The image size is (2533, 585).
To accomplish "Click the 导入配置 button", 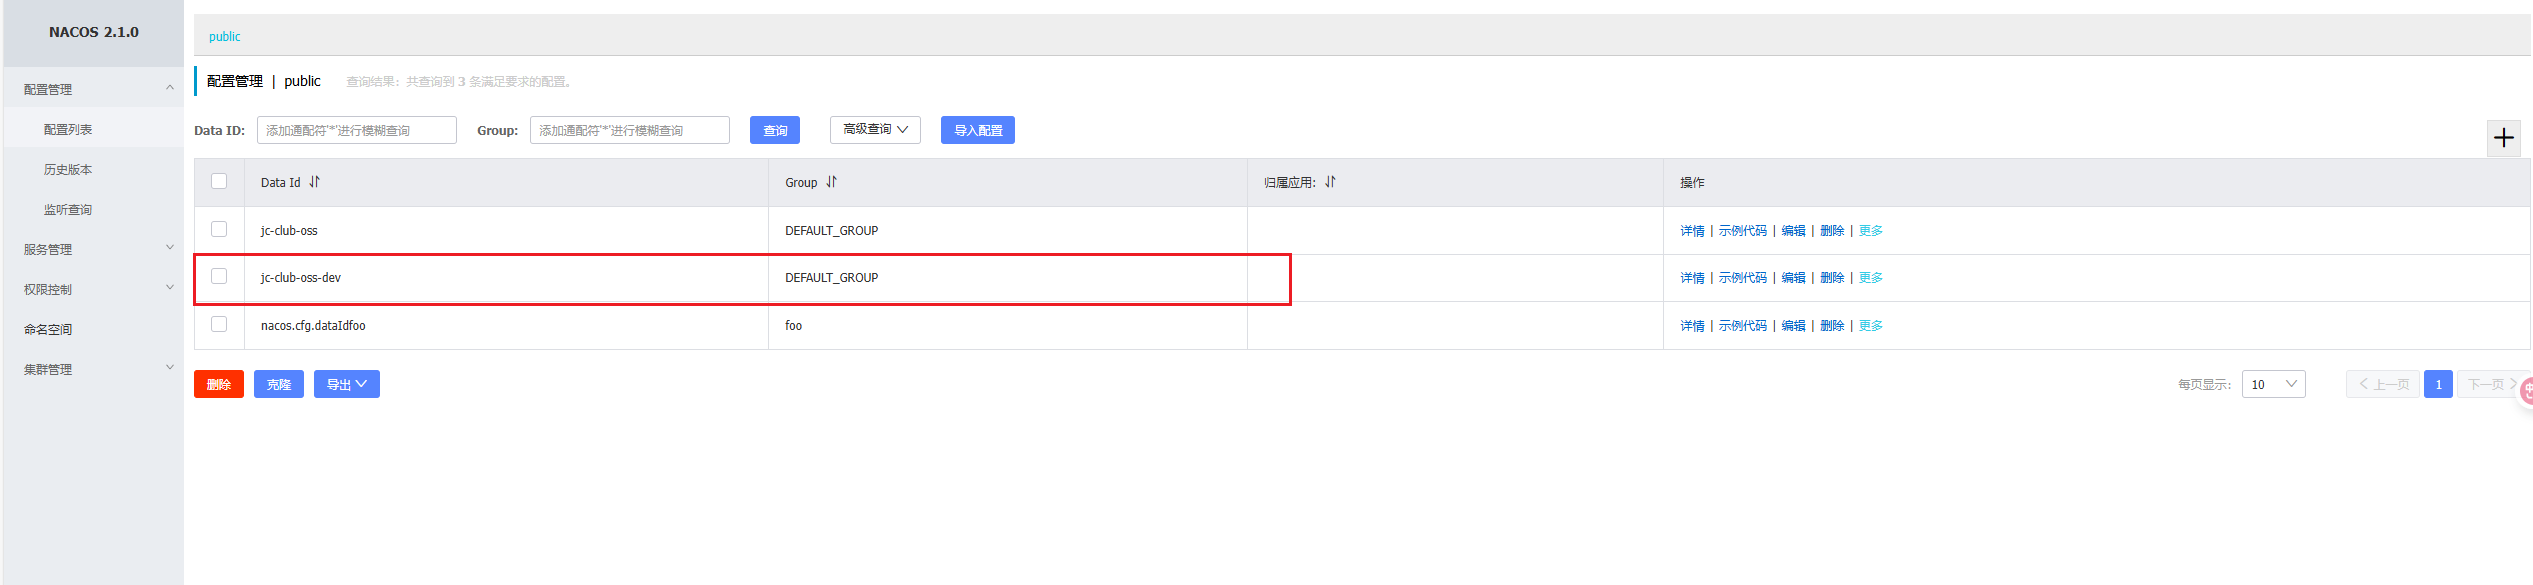I will (x=978, y=130).
